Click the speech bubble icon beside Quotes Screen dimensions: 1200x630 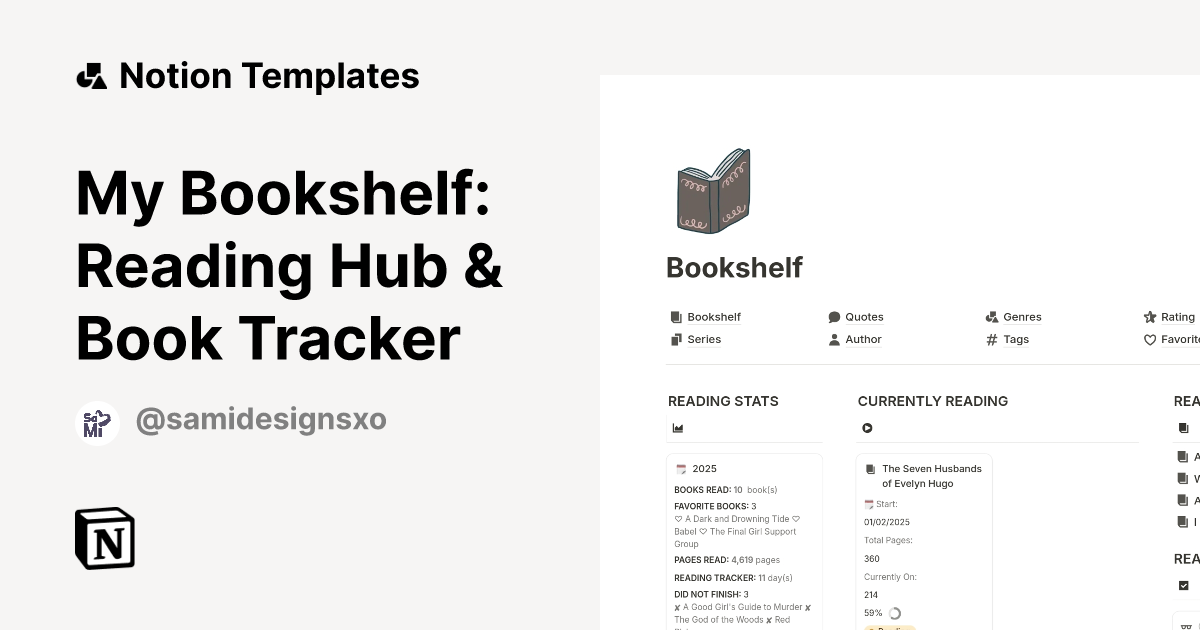pos(834,317)
